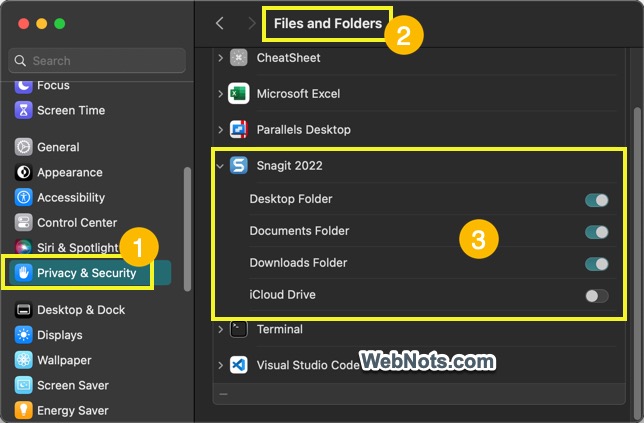Click the CheatSheet name text

tap(289, 58)
